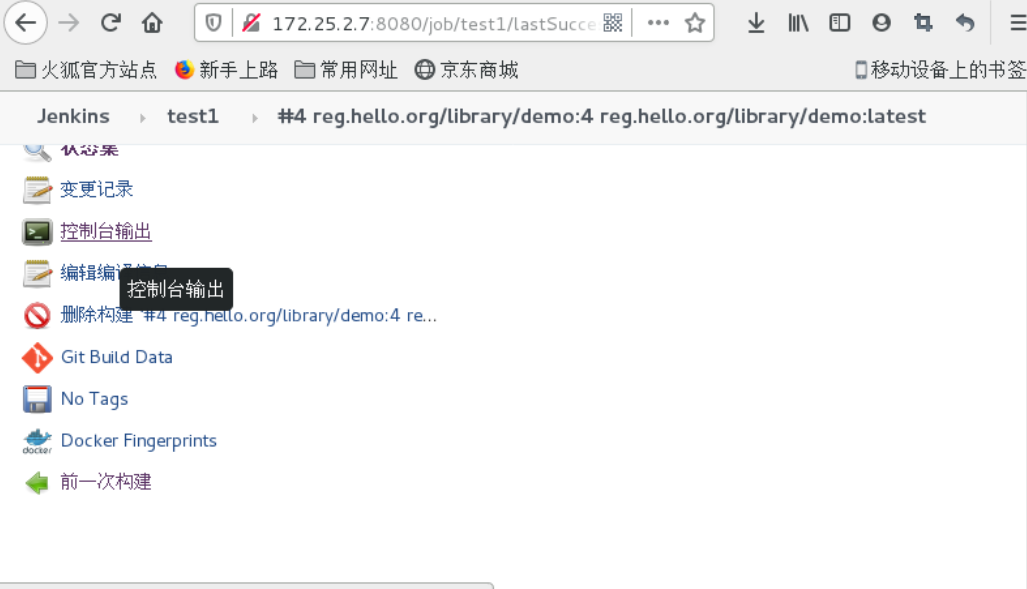The height and width of the screenshot is (589, 1027).
Task: Click the red delete build icon
Action: click(37, 316)
